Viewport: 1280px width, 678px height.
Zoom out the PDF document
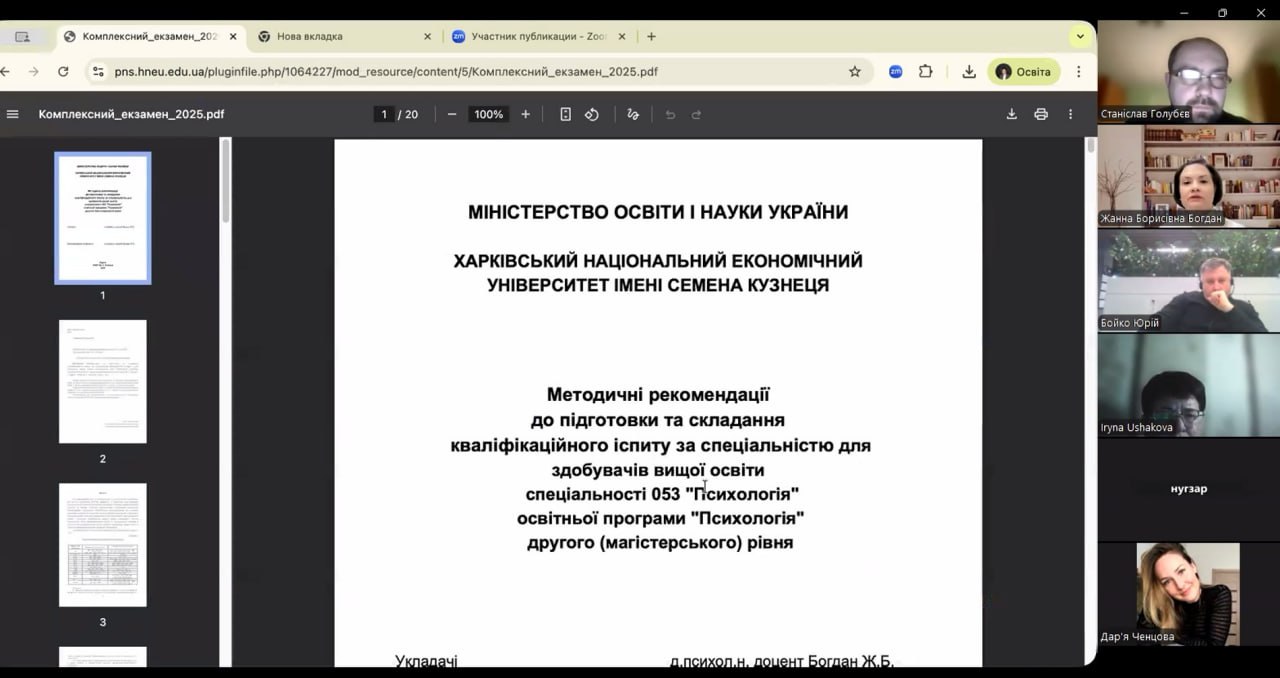click(x=452, y=114)
